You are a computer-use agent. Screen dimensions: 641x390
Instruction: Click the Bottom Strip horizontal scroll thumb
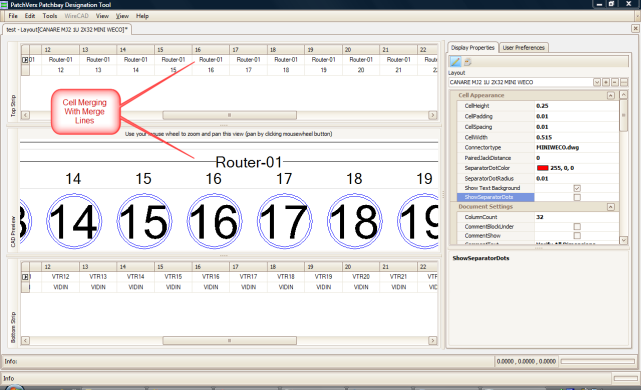(229, 341)
